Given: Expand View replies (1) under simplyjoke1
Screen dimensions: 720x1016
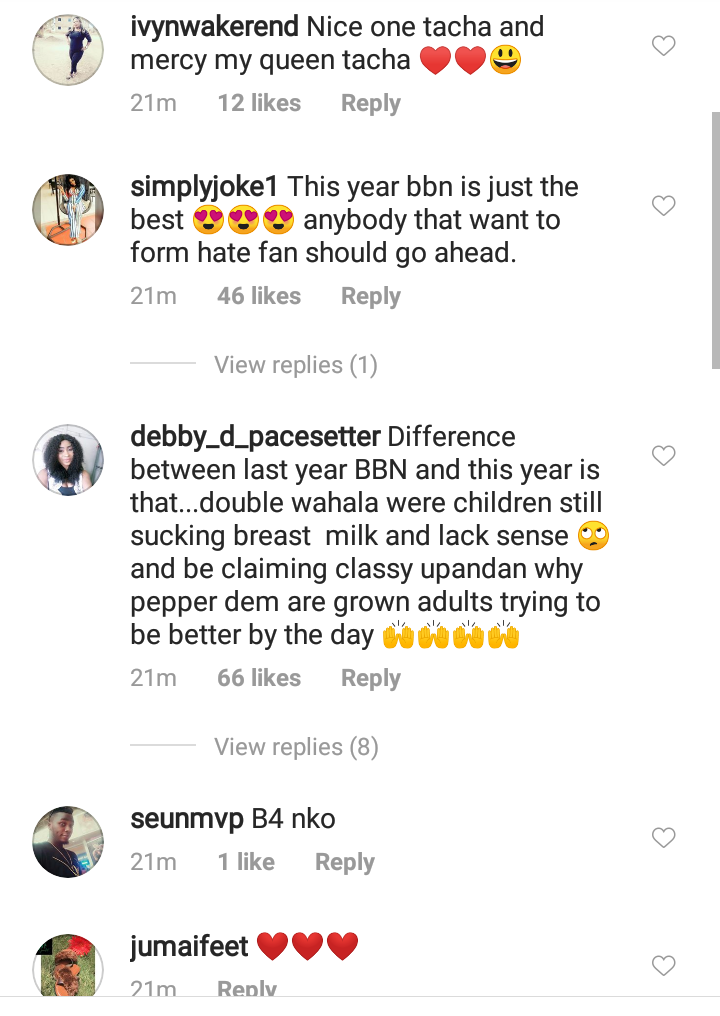Looking at the screenshot, I should 296,365.
